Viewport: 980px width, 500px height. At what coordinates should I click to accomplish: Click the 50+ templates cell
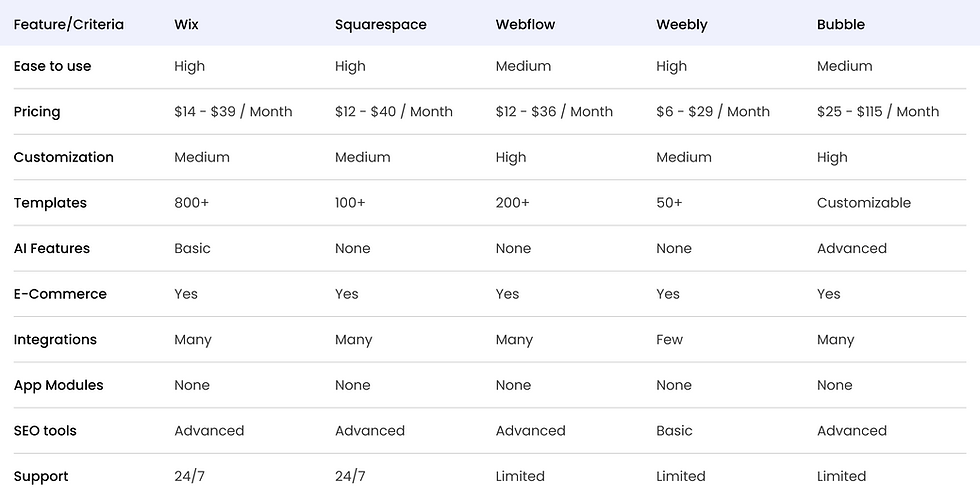(669, 202)
